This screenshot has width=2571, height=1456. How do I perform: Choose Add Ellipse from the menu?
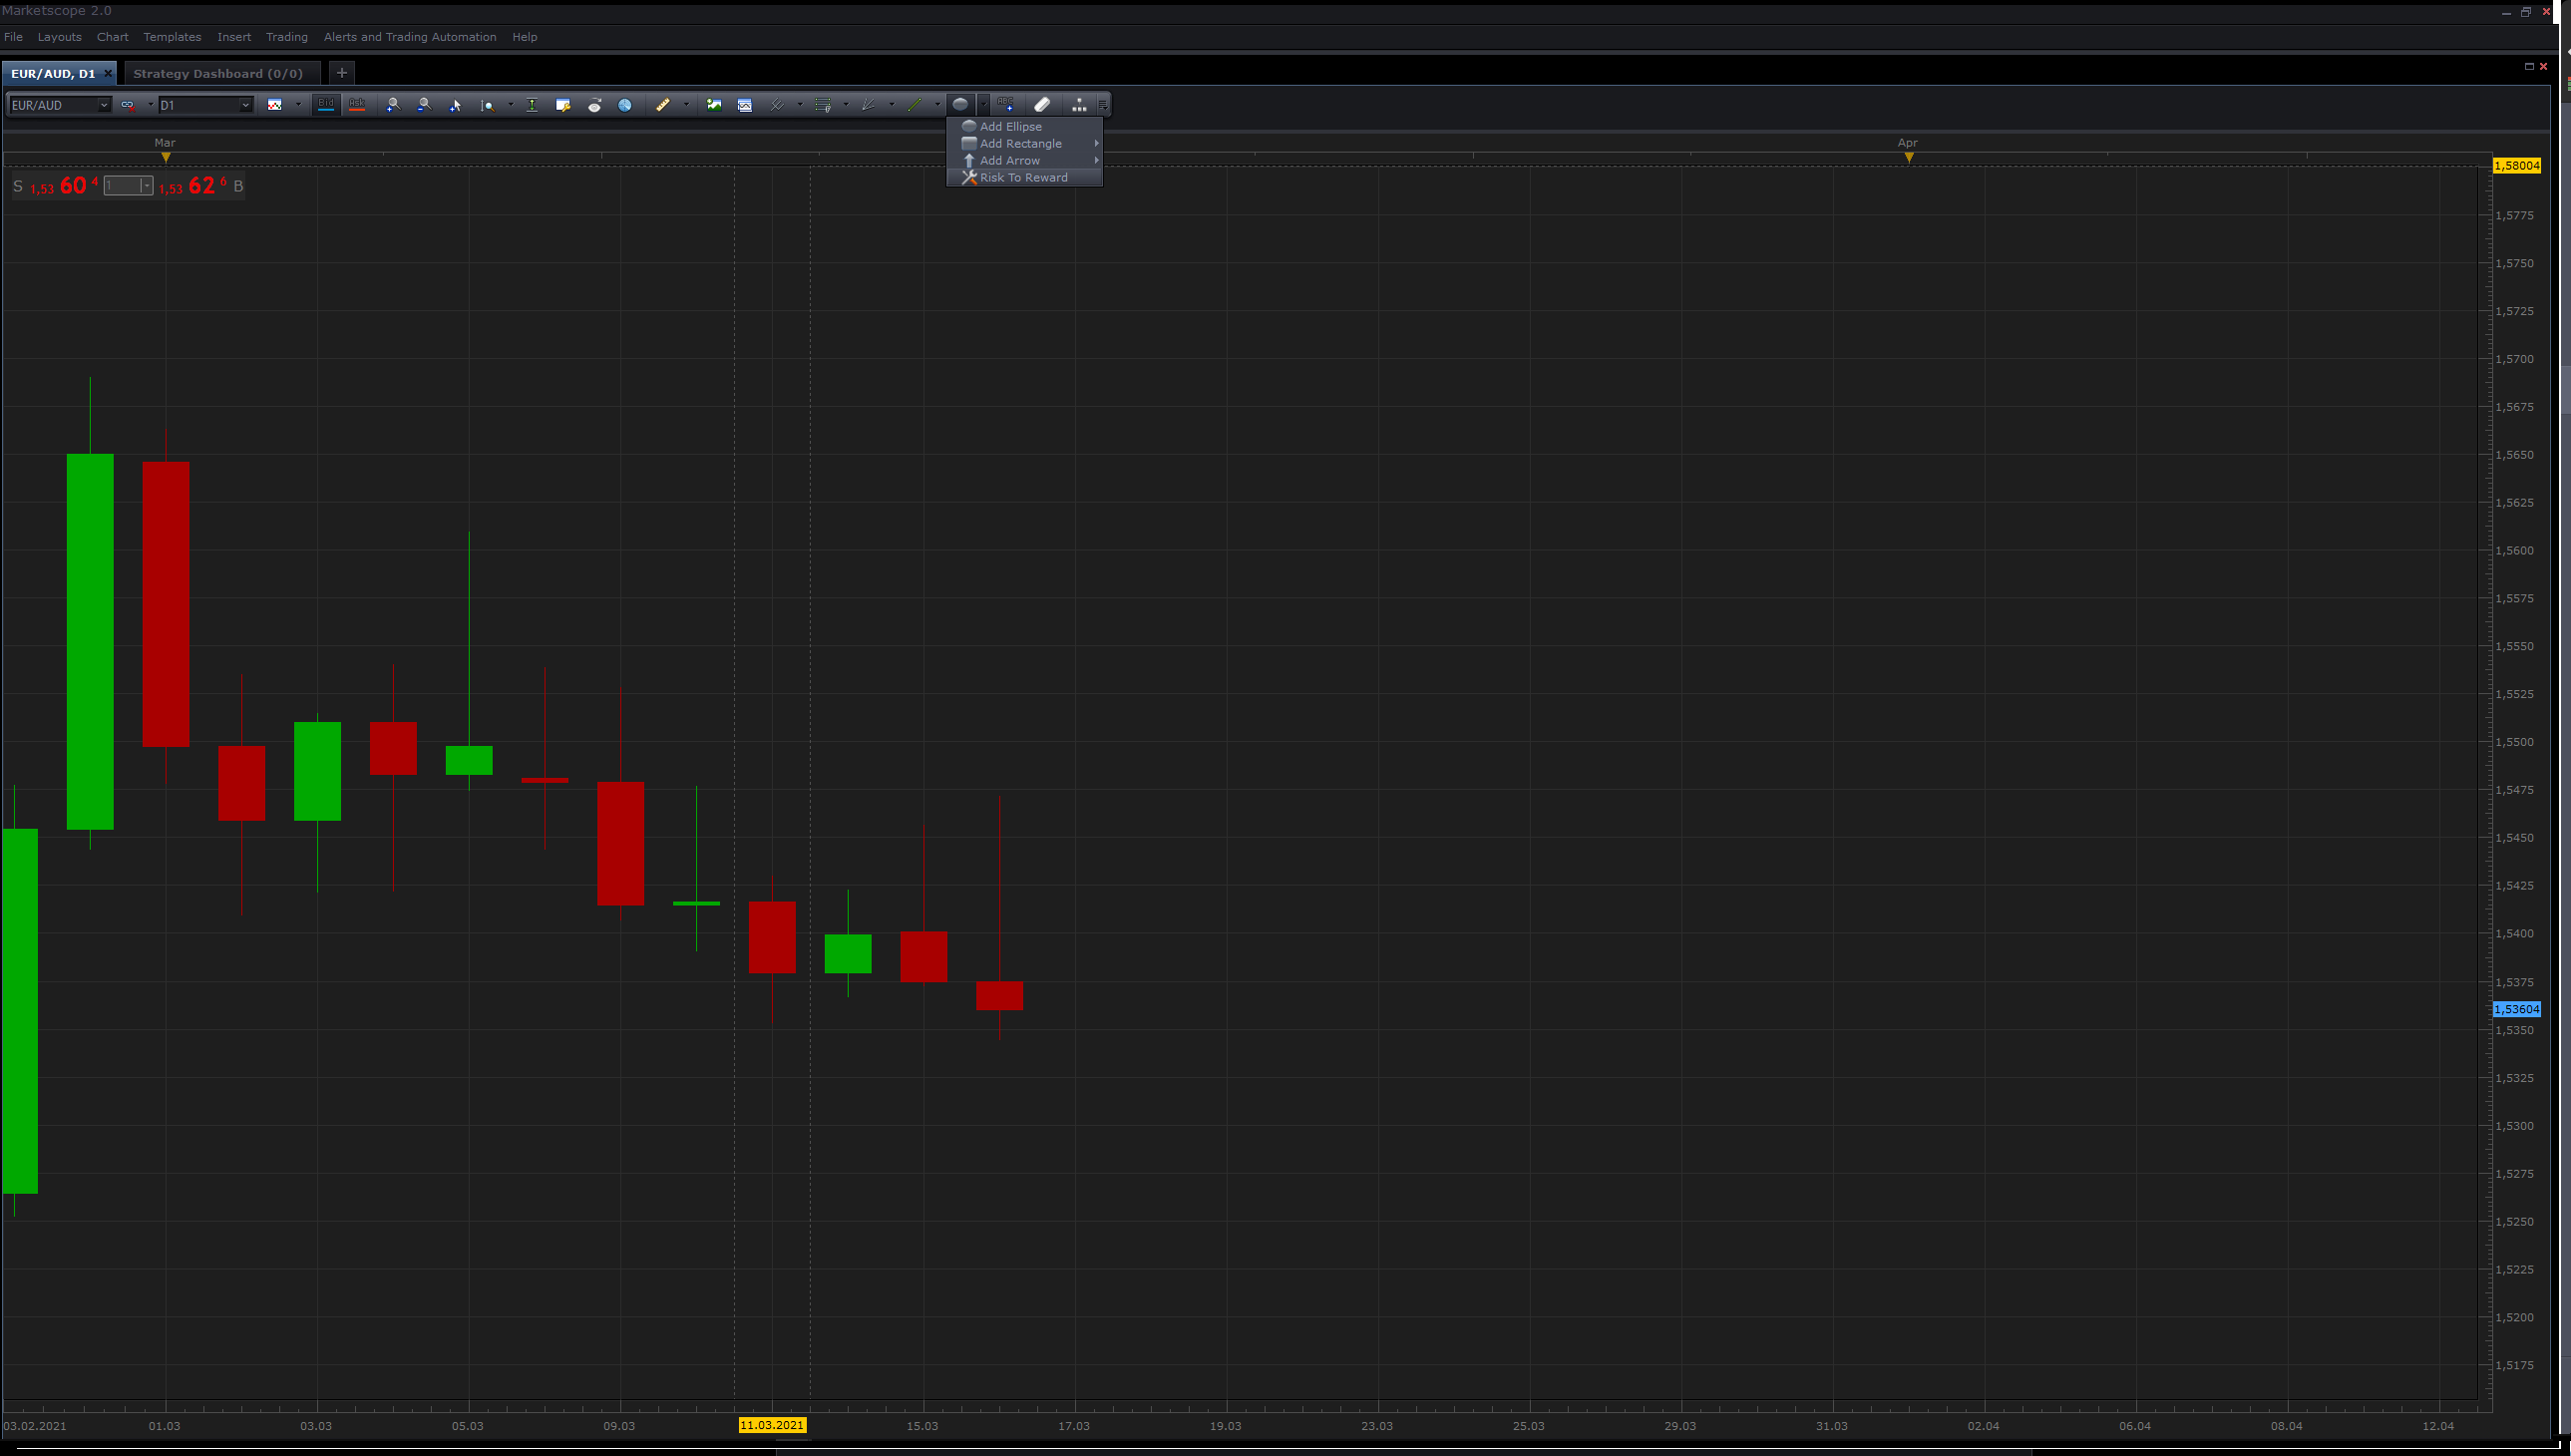(1025, 127)
